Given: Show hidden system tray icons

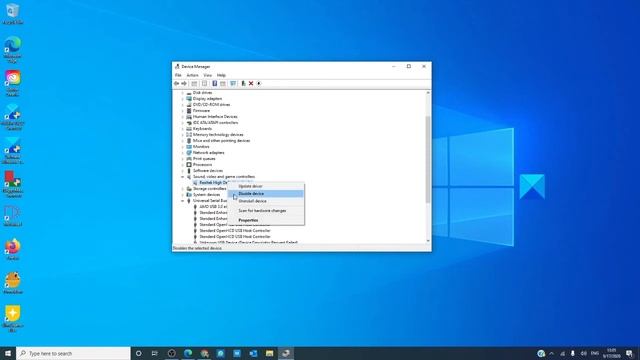Looking at the screenshot, I should click(x=551, y=353).
